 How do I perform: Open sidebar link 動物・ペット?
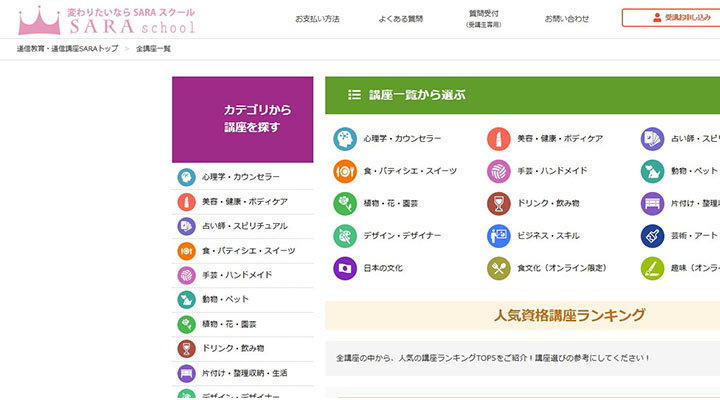(225, 299)
